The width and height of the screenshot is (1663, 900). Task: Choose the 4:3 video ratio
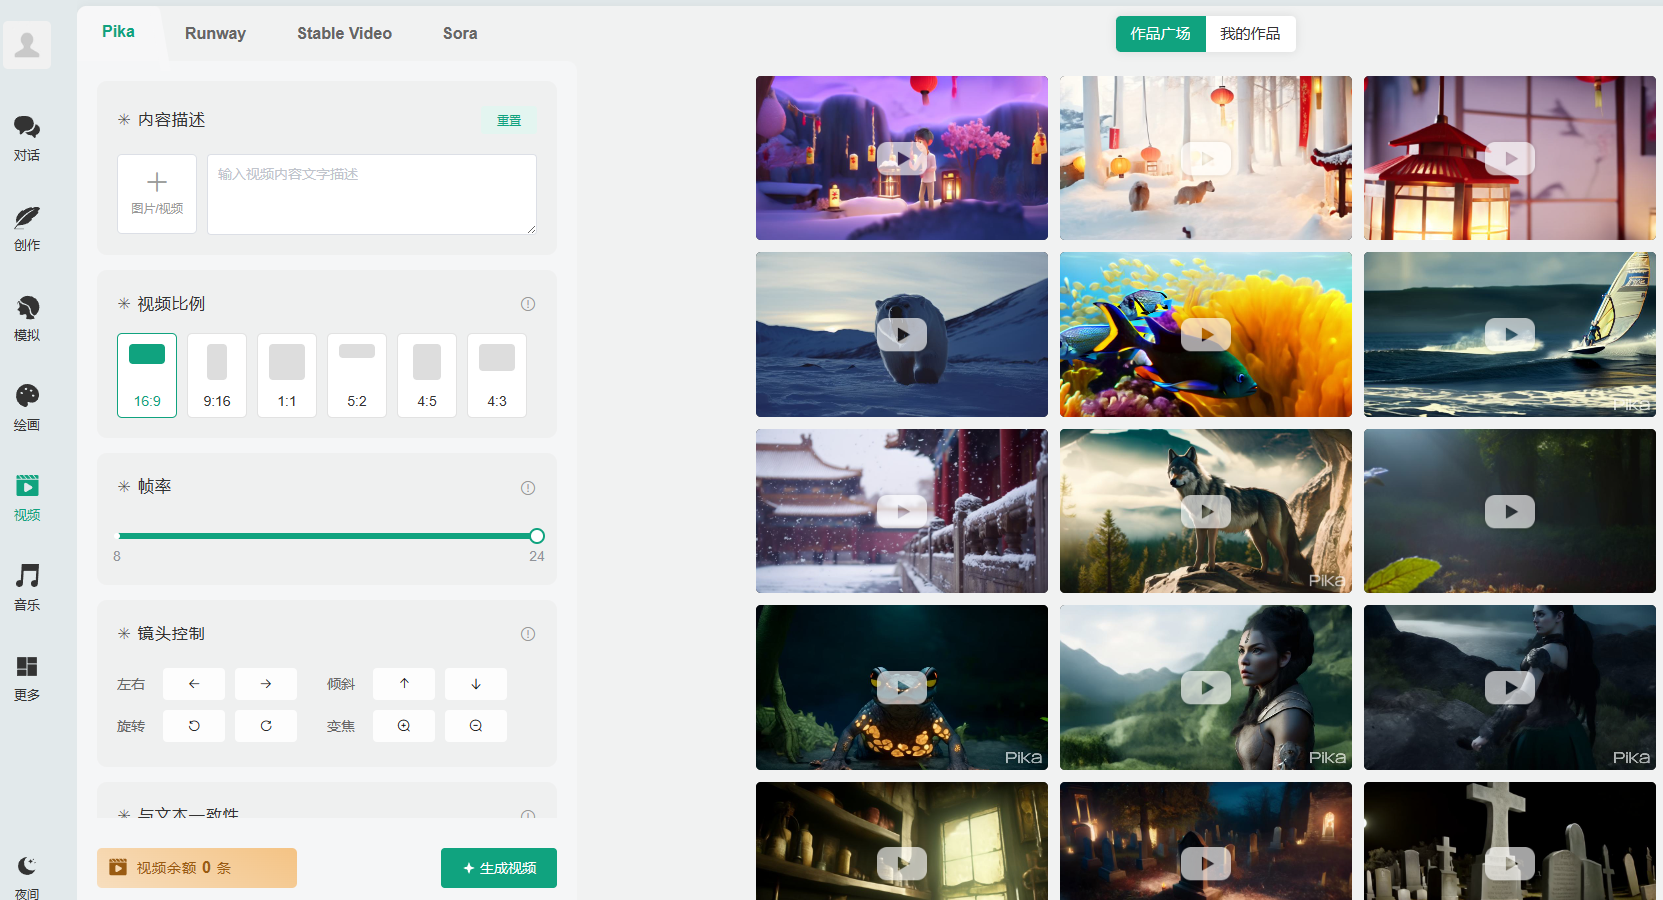pyautogui.click(x=497, y=375)
